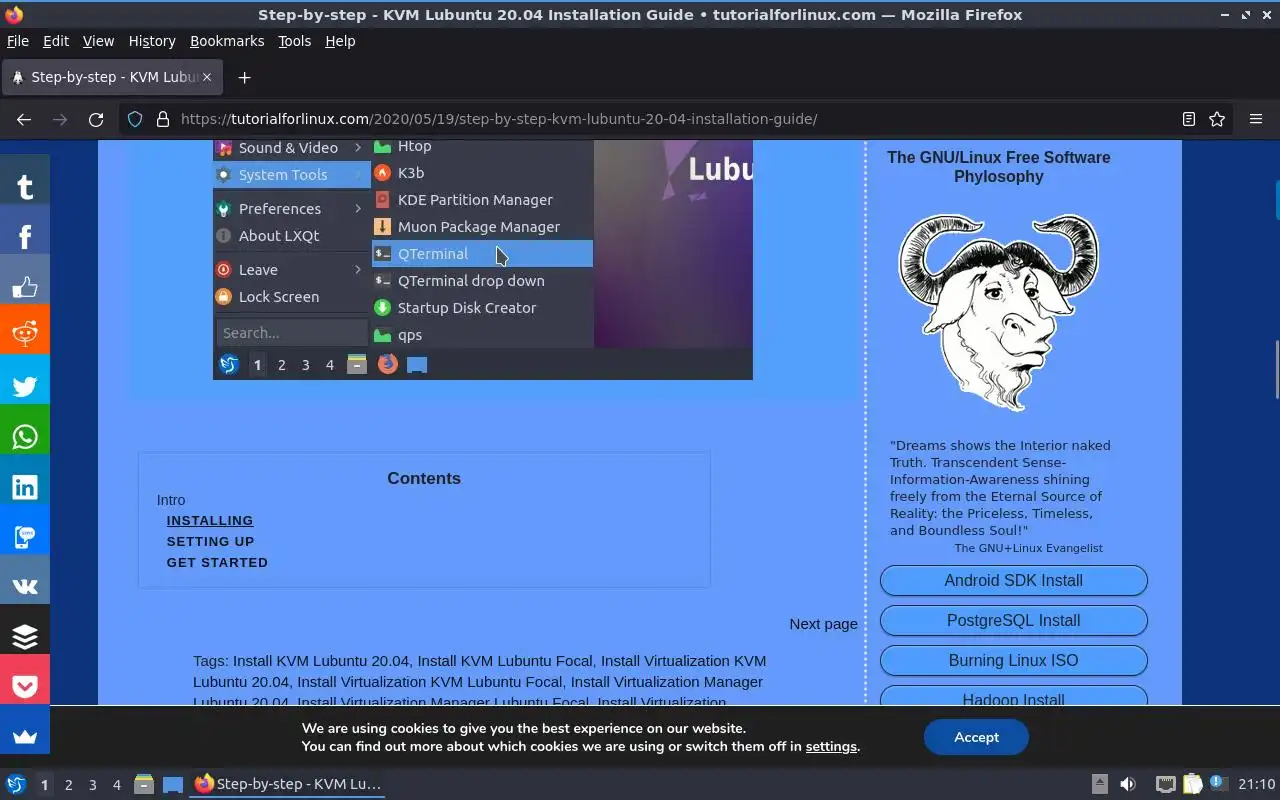This screenshot has height=800, width=1280.
Task: Click the show desktop taskbar icon
Action: (x=173, y=784)
